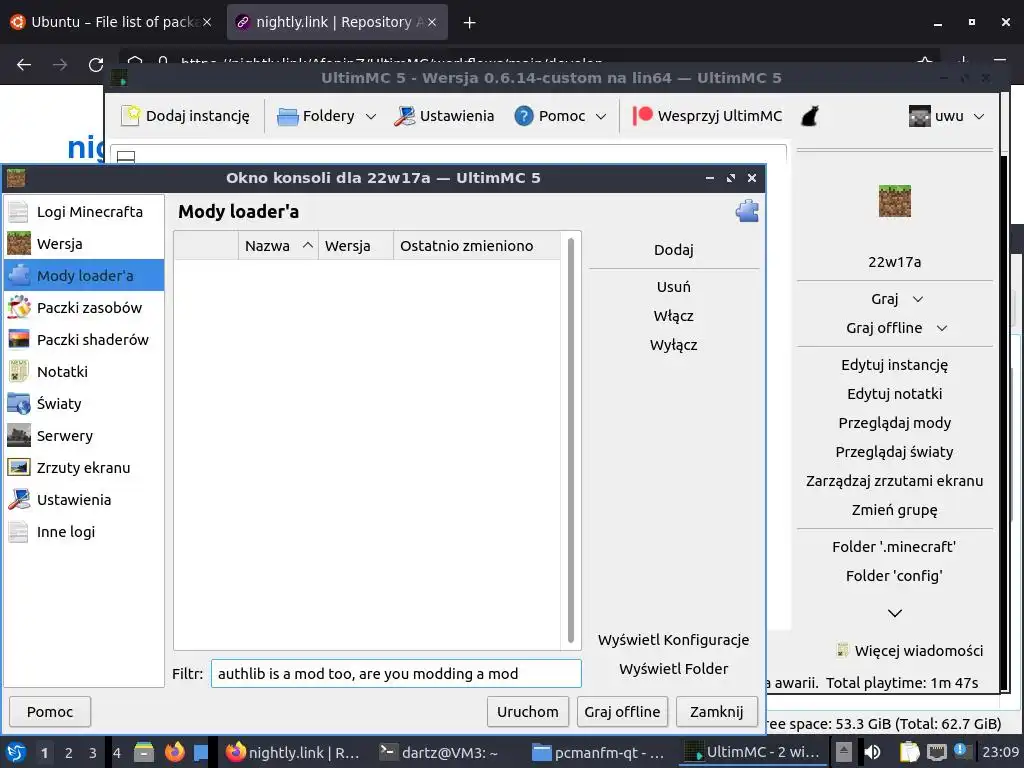Screen dimensions: 1024x768
Task: Open the uwu account dropdown arrow
Action: tap(979, 116)
